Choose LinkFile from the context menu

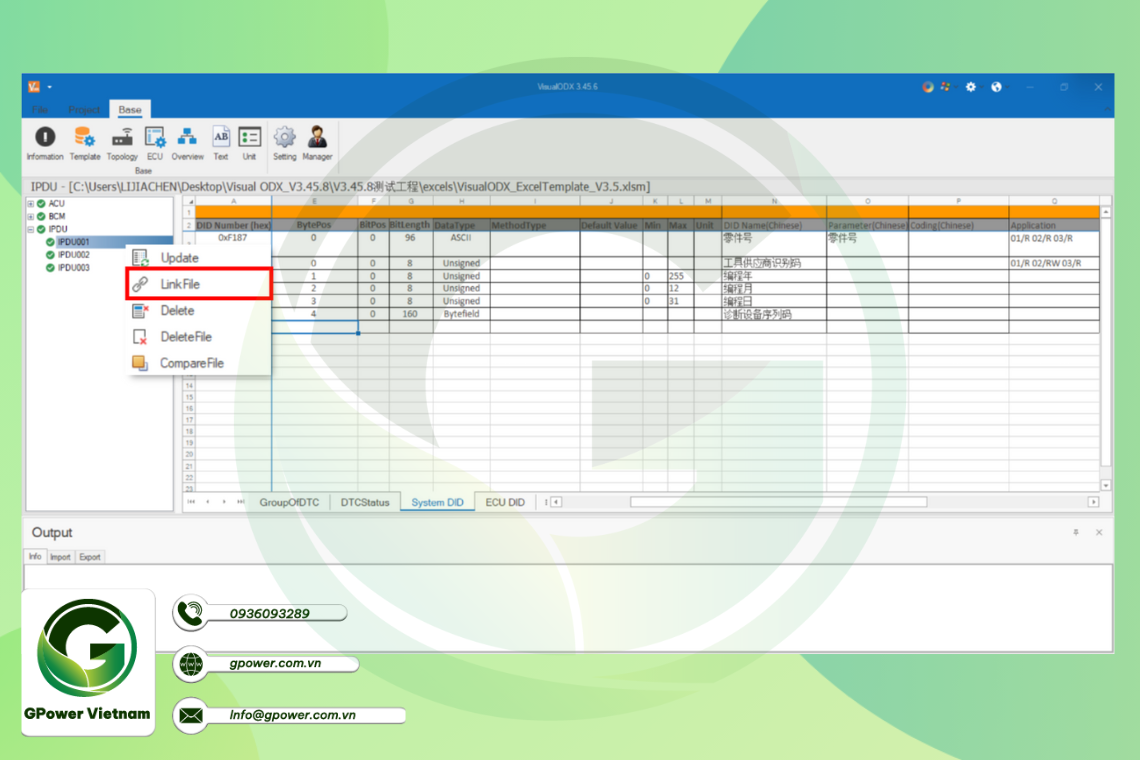click(198, 284)
